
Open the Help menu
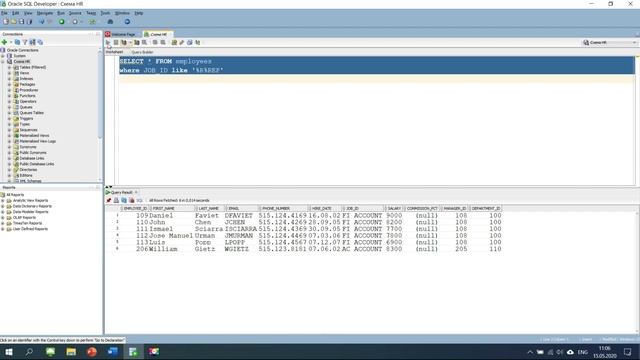[139, 13]
